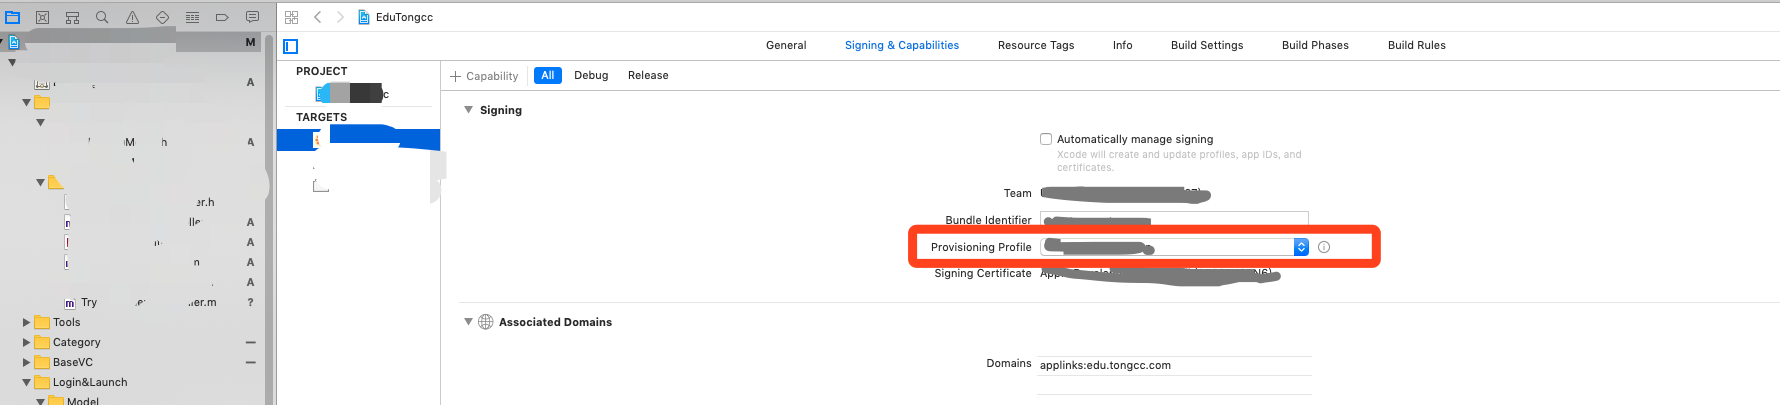Image resolution: width=1780 pixels, height=405 pixels.
Task: Open the Source Control navigator
Action: coord(42,17)
